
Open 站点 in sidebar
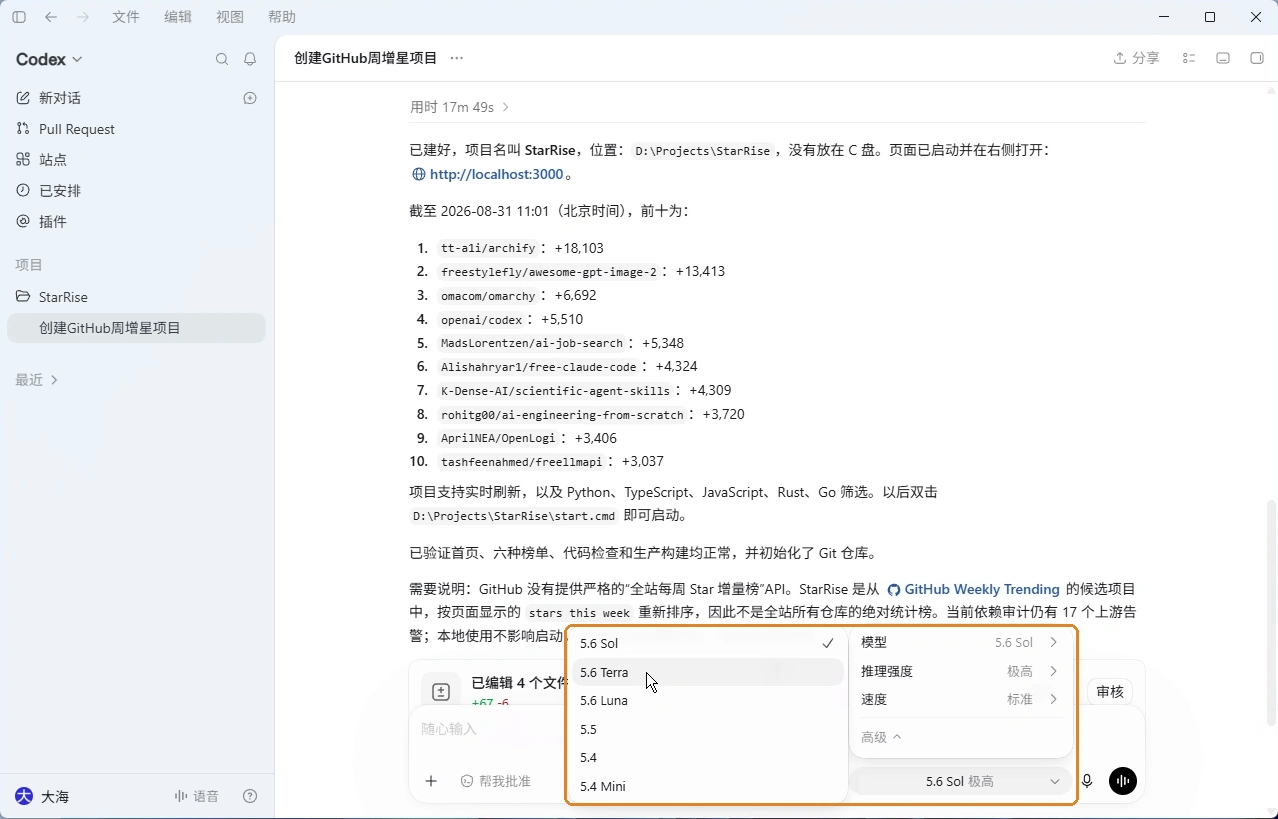pos(137,159)
